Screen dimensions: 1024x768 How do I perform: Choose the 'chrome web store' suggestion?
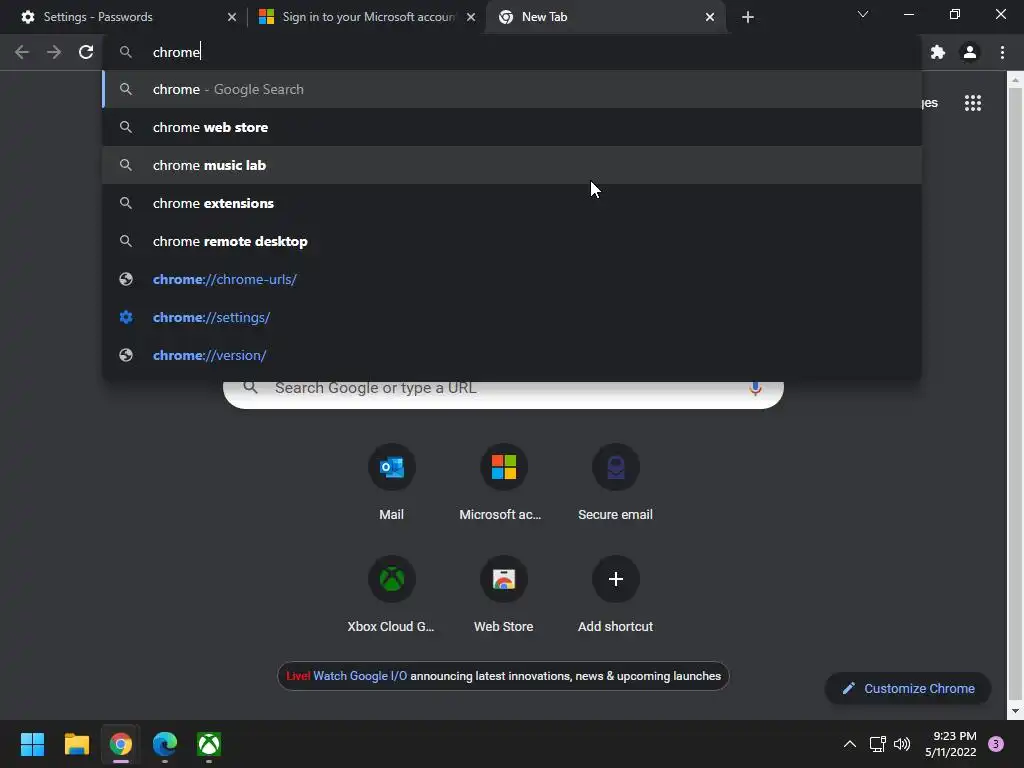click(512, 127)
